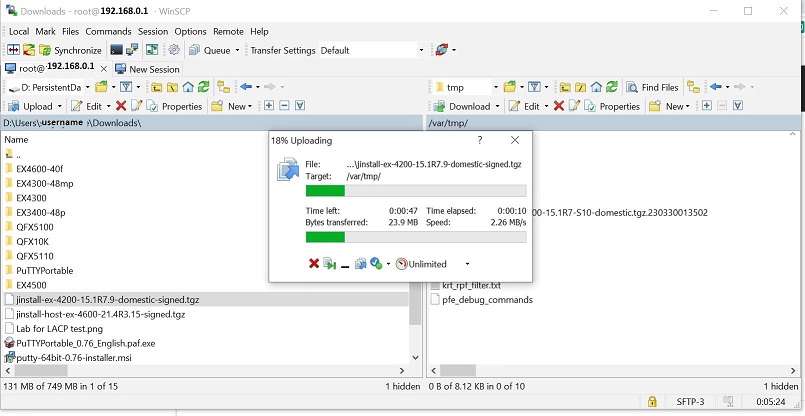The image size is (805, 416).
Task: Open the Files menu
Action: (70, 31)
